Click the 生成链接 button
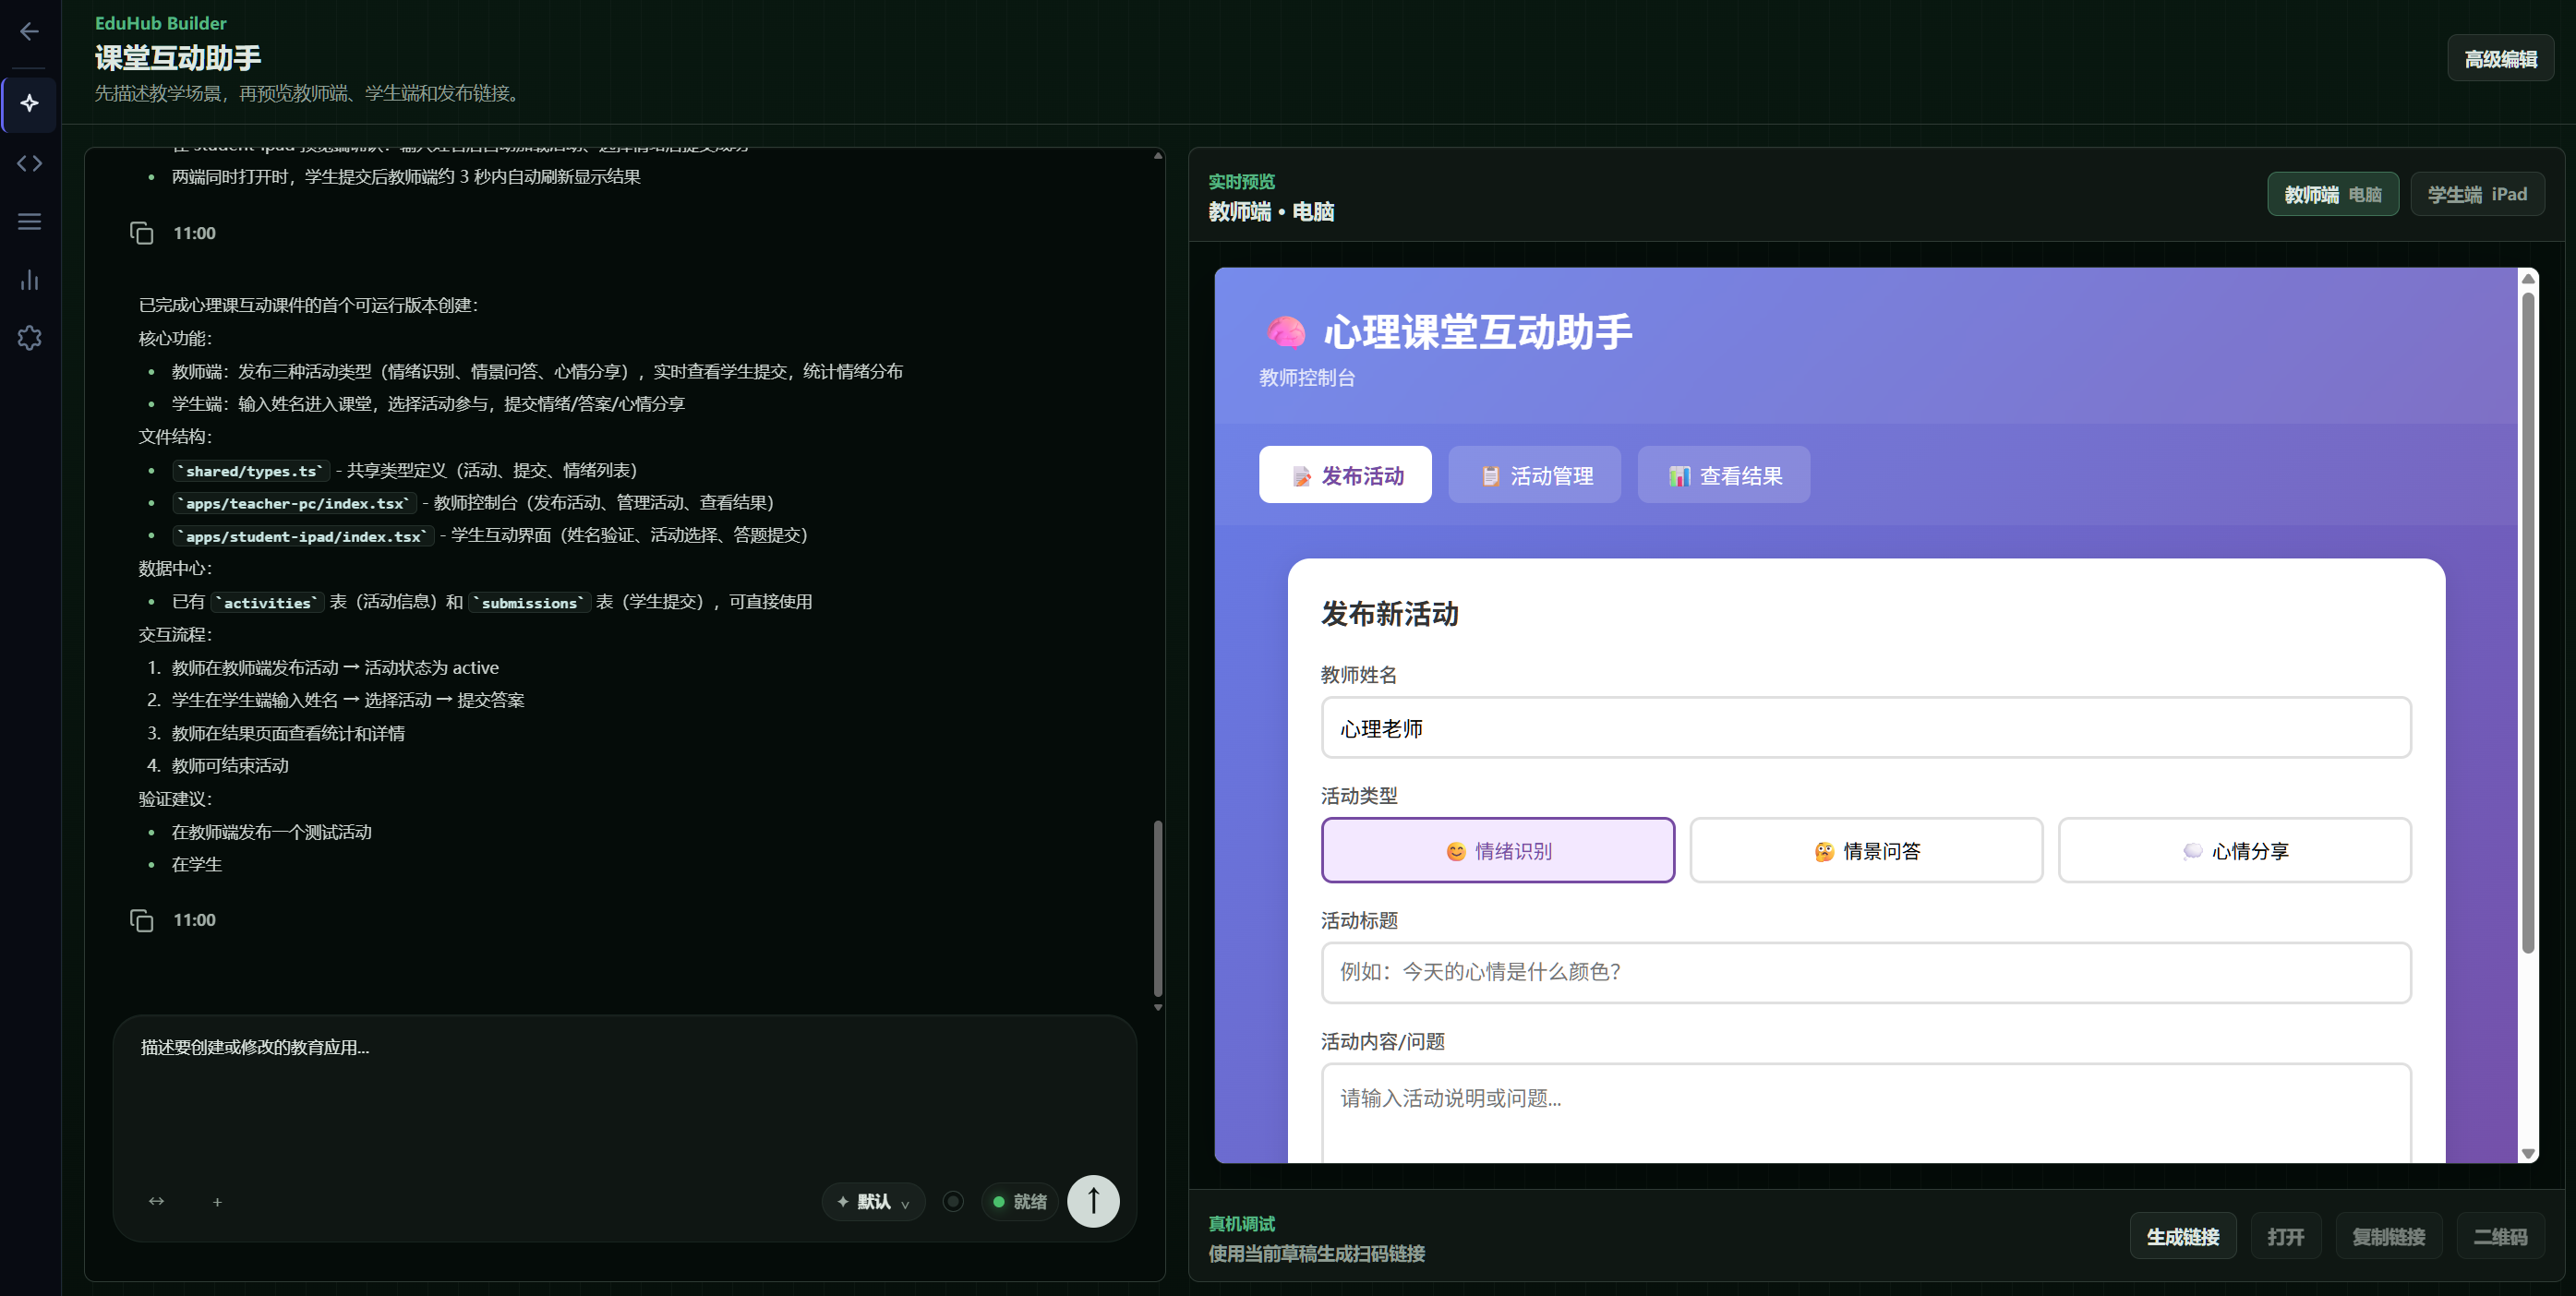2576x1296 pixels. (2182, 1236)
